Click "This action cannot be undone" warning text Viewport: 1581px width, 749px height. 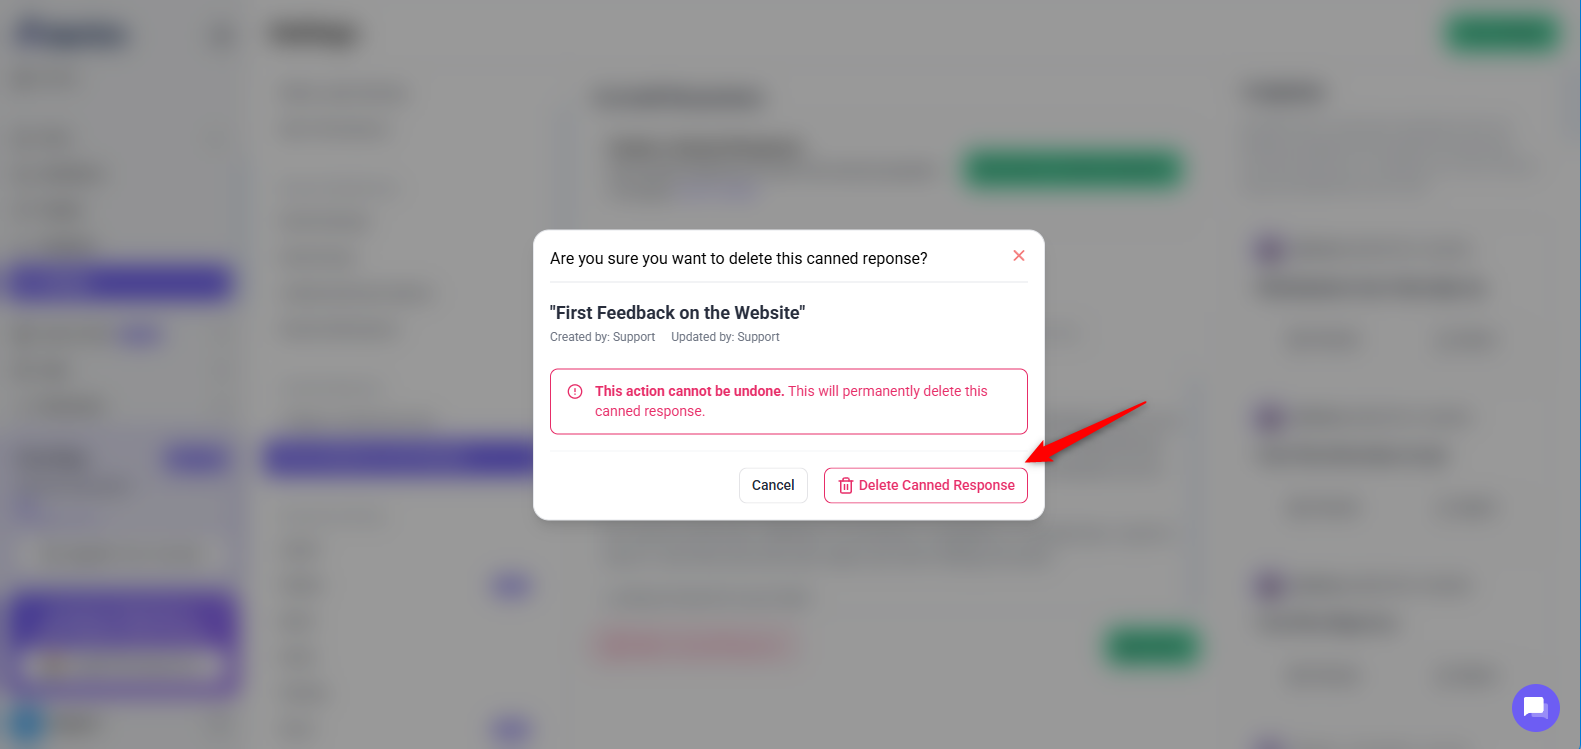689,391
